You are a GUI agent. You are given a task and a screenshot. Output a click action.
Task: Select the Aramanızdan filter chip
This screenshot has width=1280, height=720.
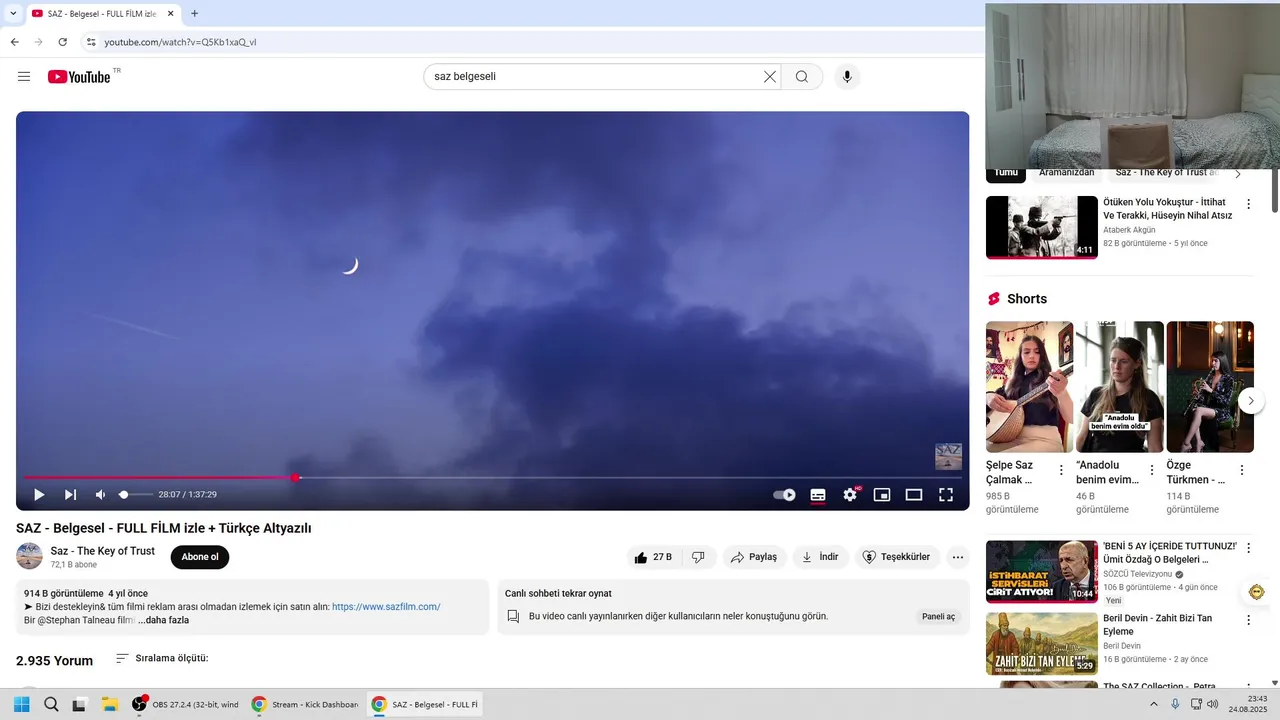(1066, 174)
